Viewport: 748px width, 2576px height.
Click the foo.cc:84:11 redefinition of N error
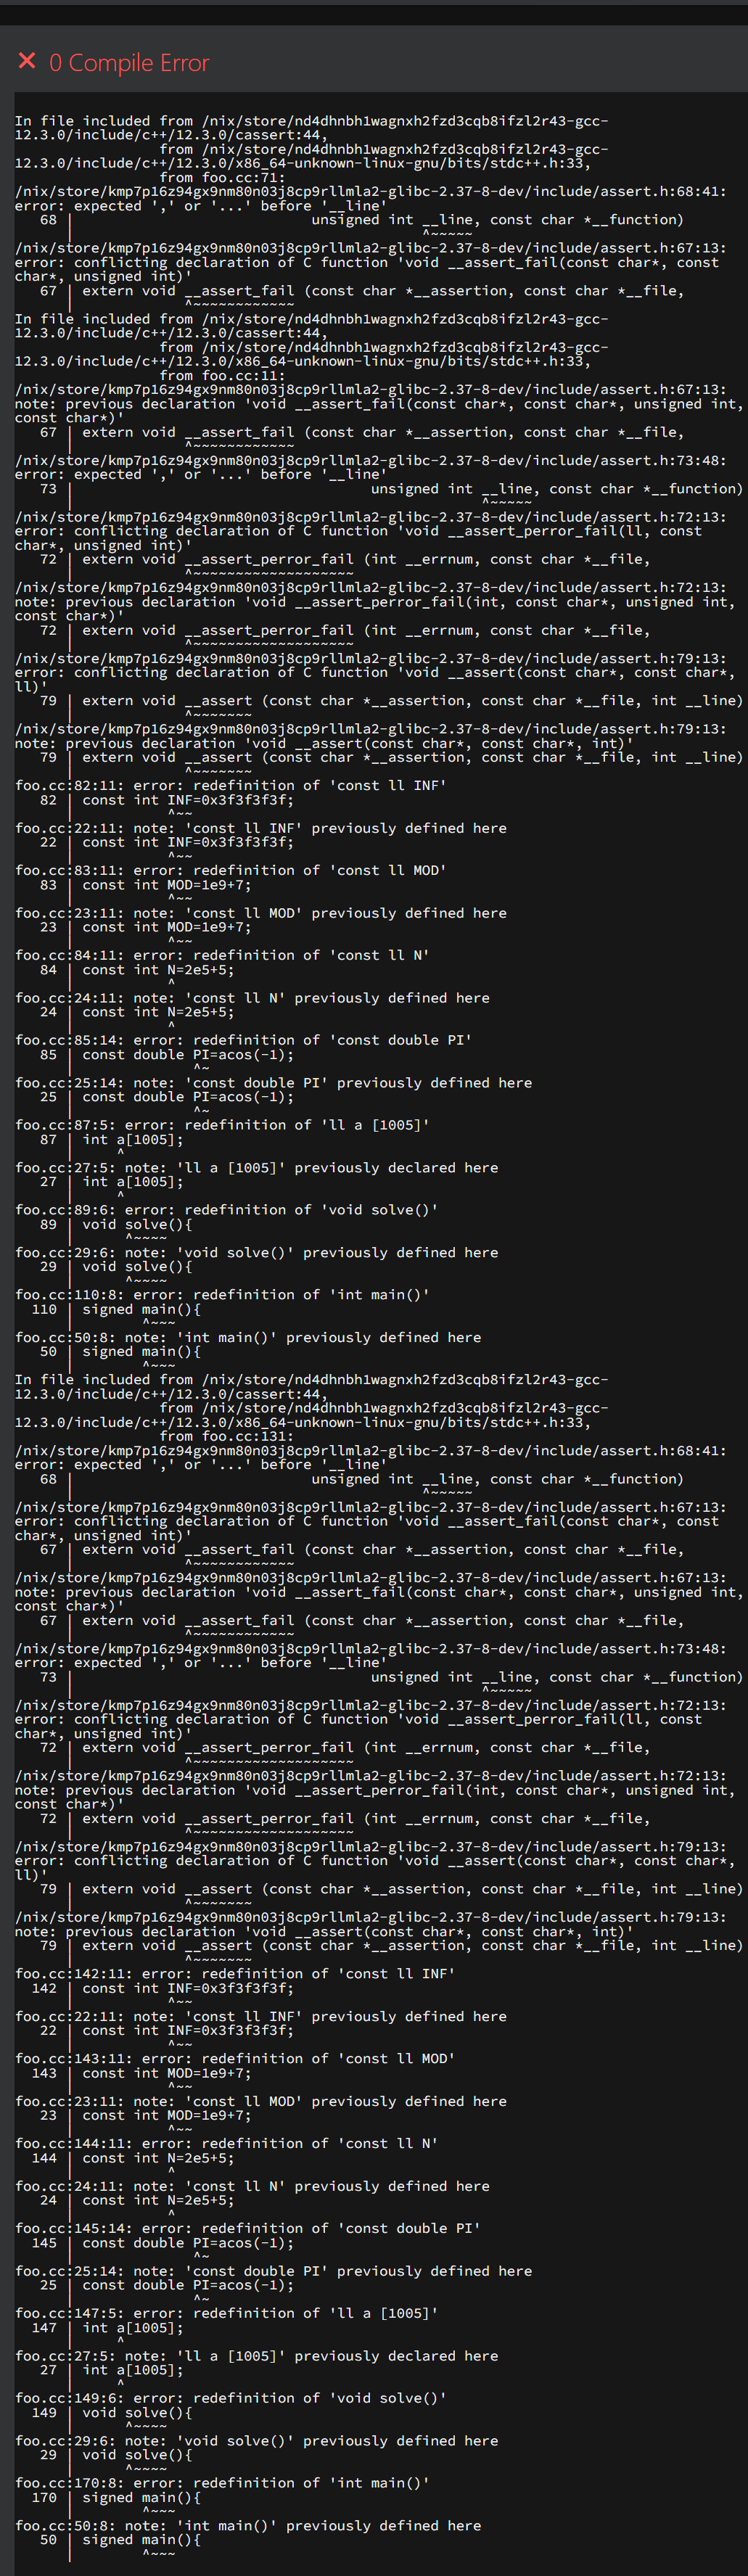(222, 955)
